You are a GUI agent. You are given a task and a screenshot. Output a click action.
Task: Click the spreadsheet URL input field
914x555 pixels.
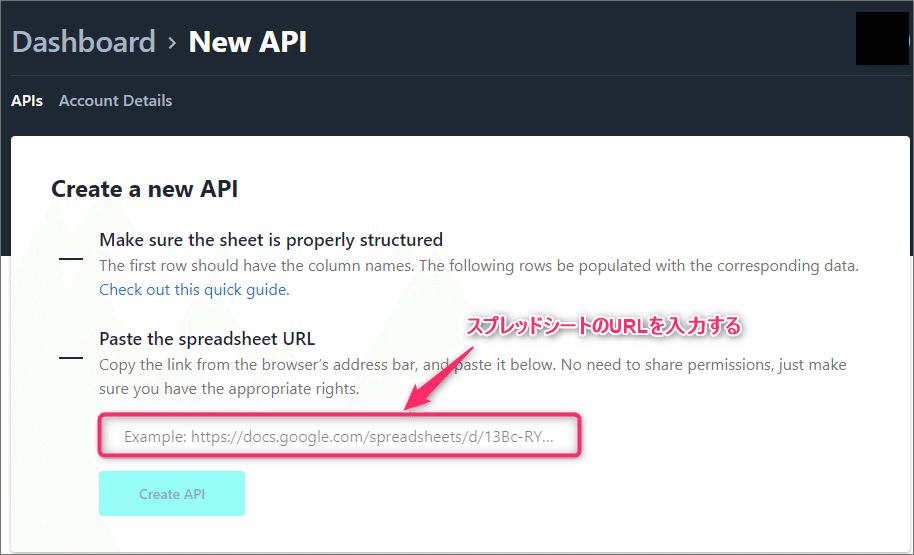pos(340,436)
